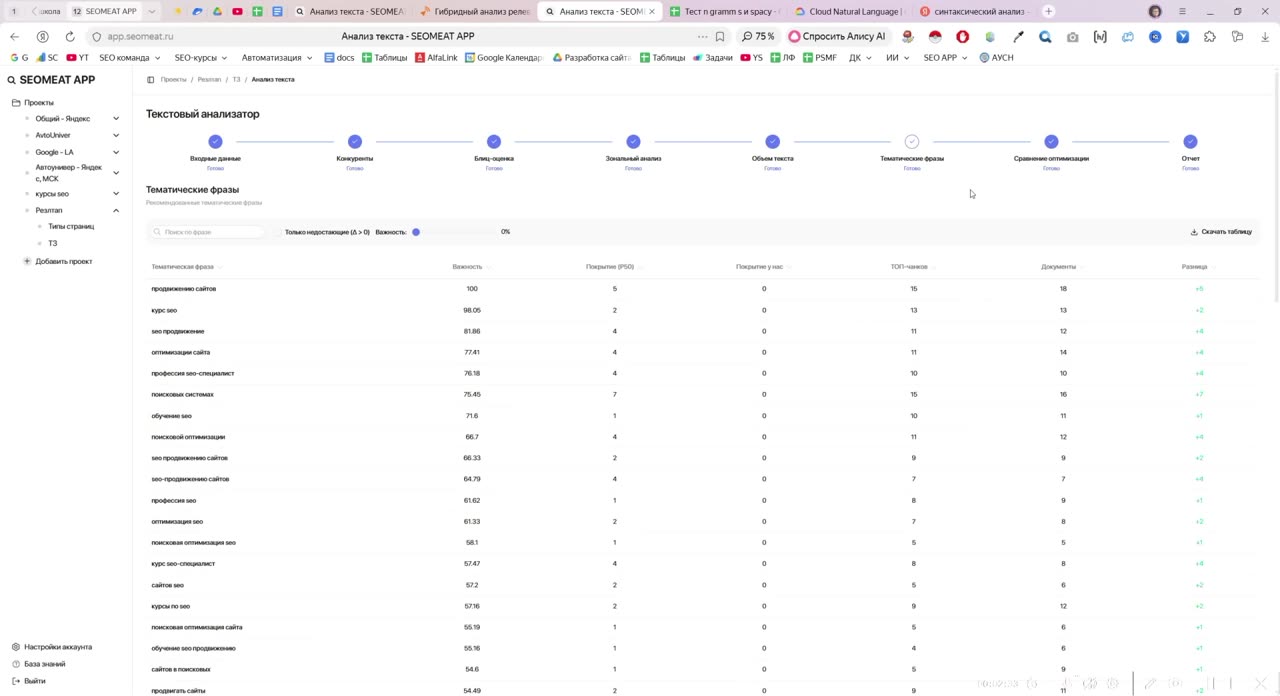Click 'Спросить Алису AI' button
The image size is (1280, 696).
tap(837, 36)
